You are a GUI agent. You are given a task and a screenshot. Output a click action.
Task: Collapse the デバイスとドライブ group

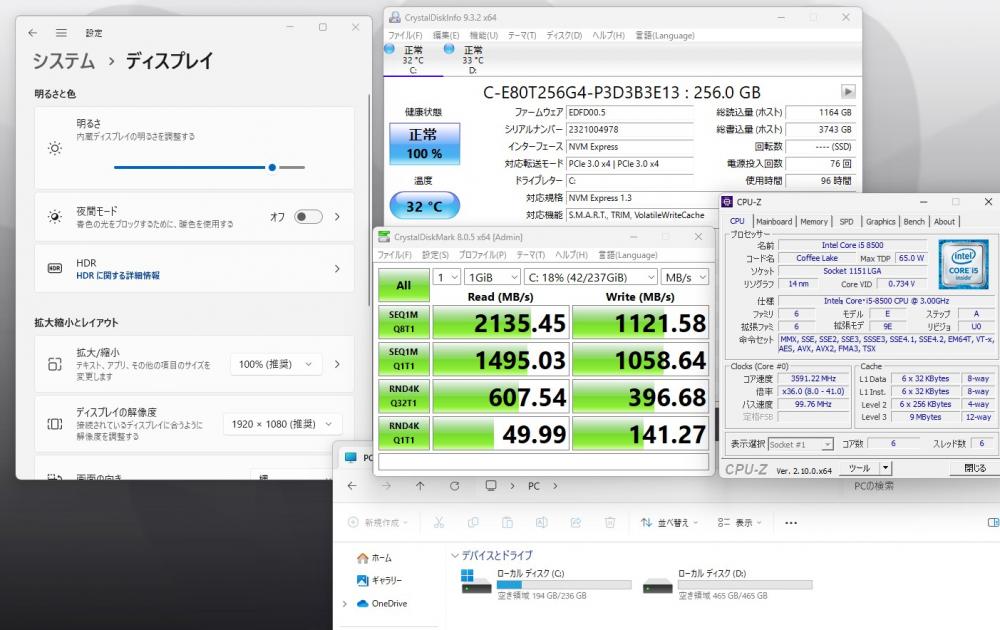coord(455,555)
